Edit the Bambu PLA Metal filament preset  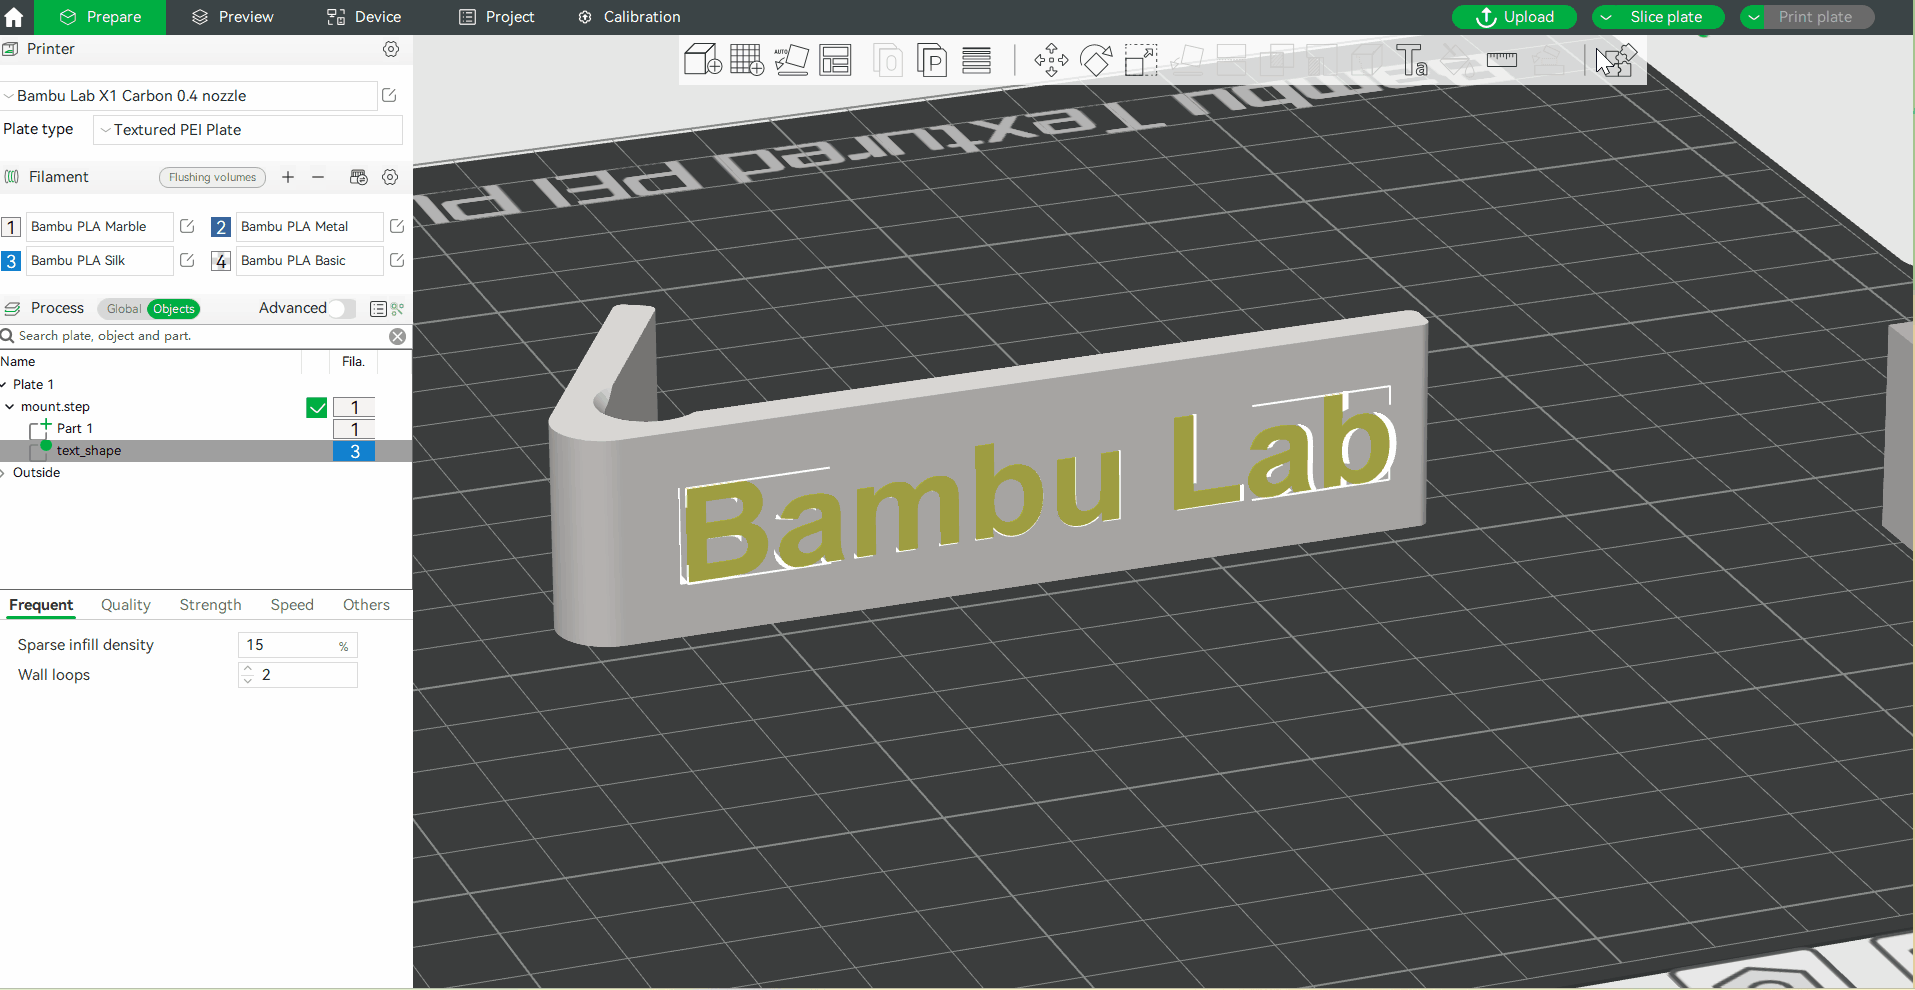pos(397,226)
